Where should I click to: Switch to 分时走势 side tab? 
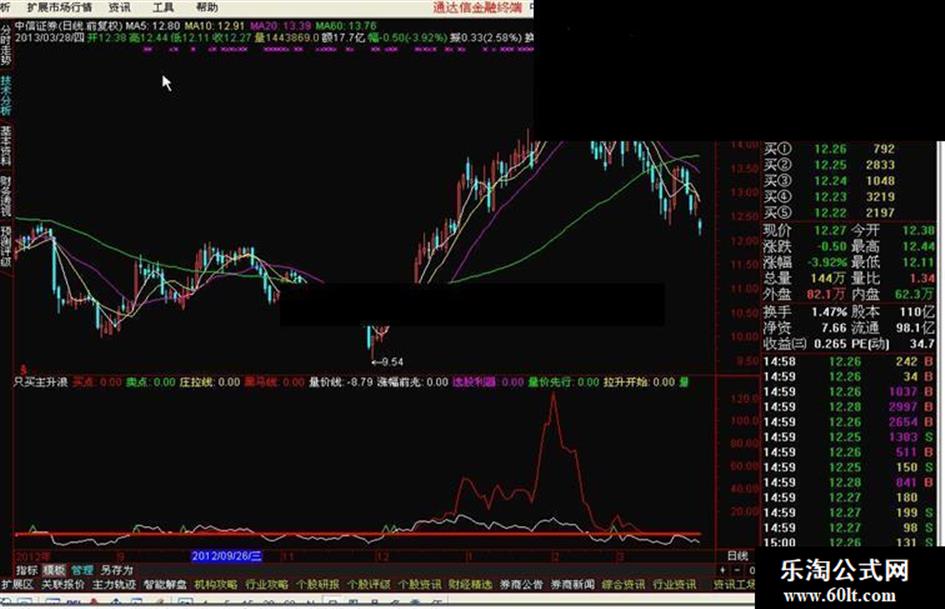[5, 45]
